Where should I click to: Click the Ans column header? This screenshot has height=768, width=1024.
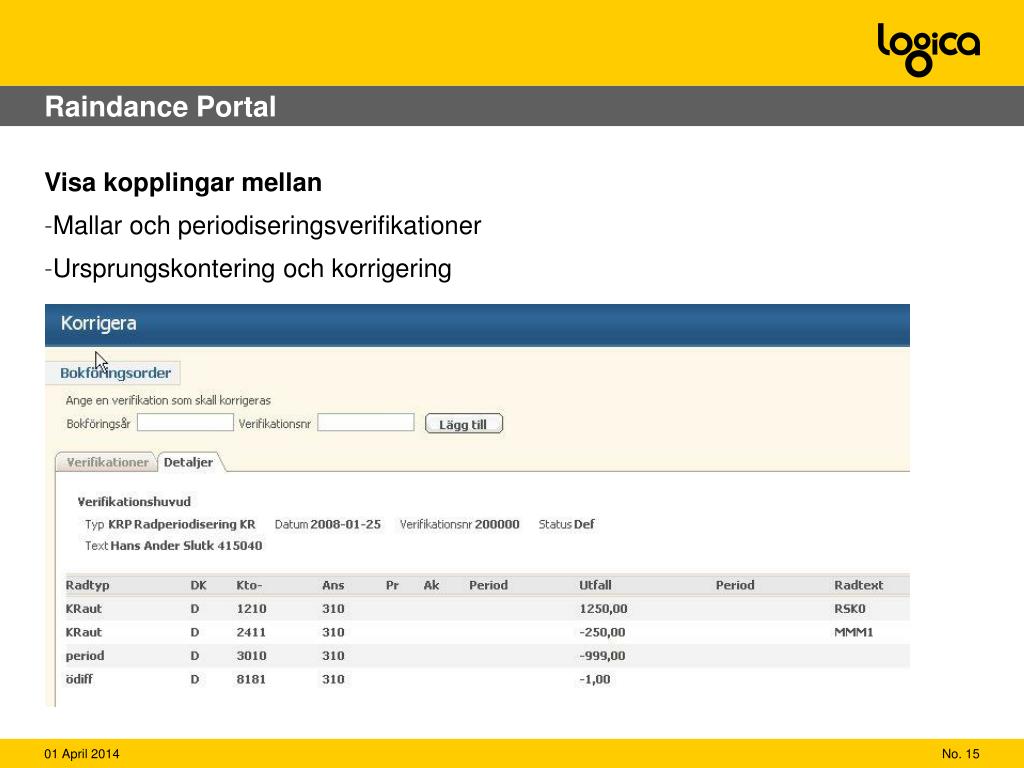333,585
